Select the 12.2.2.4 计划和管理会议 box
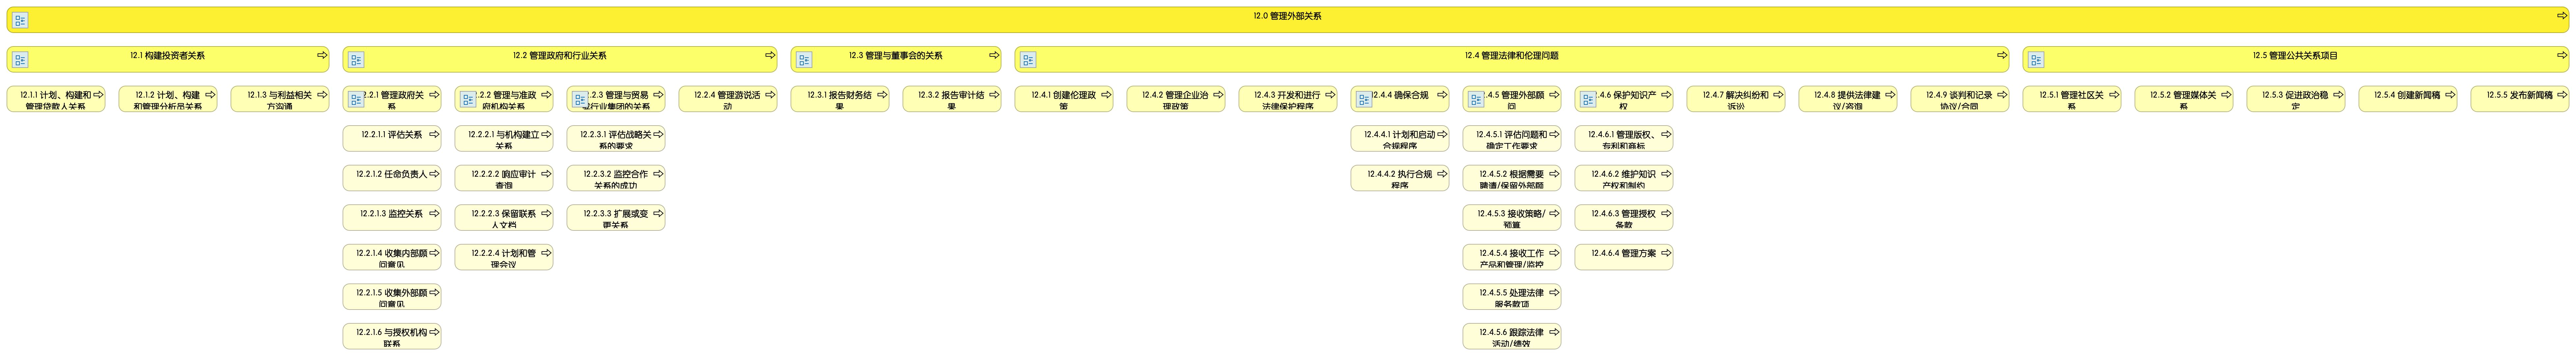 click(504, 257)
